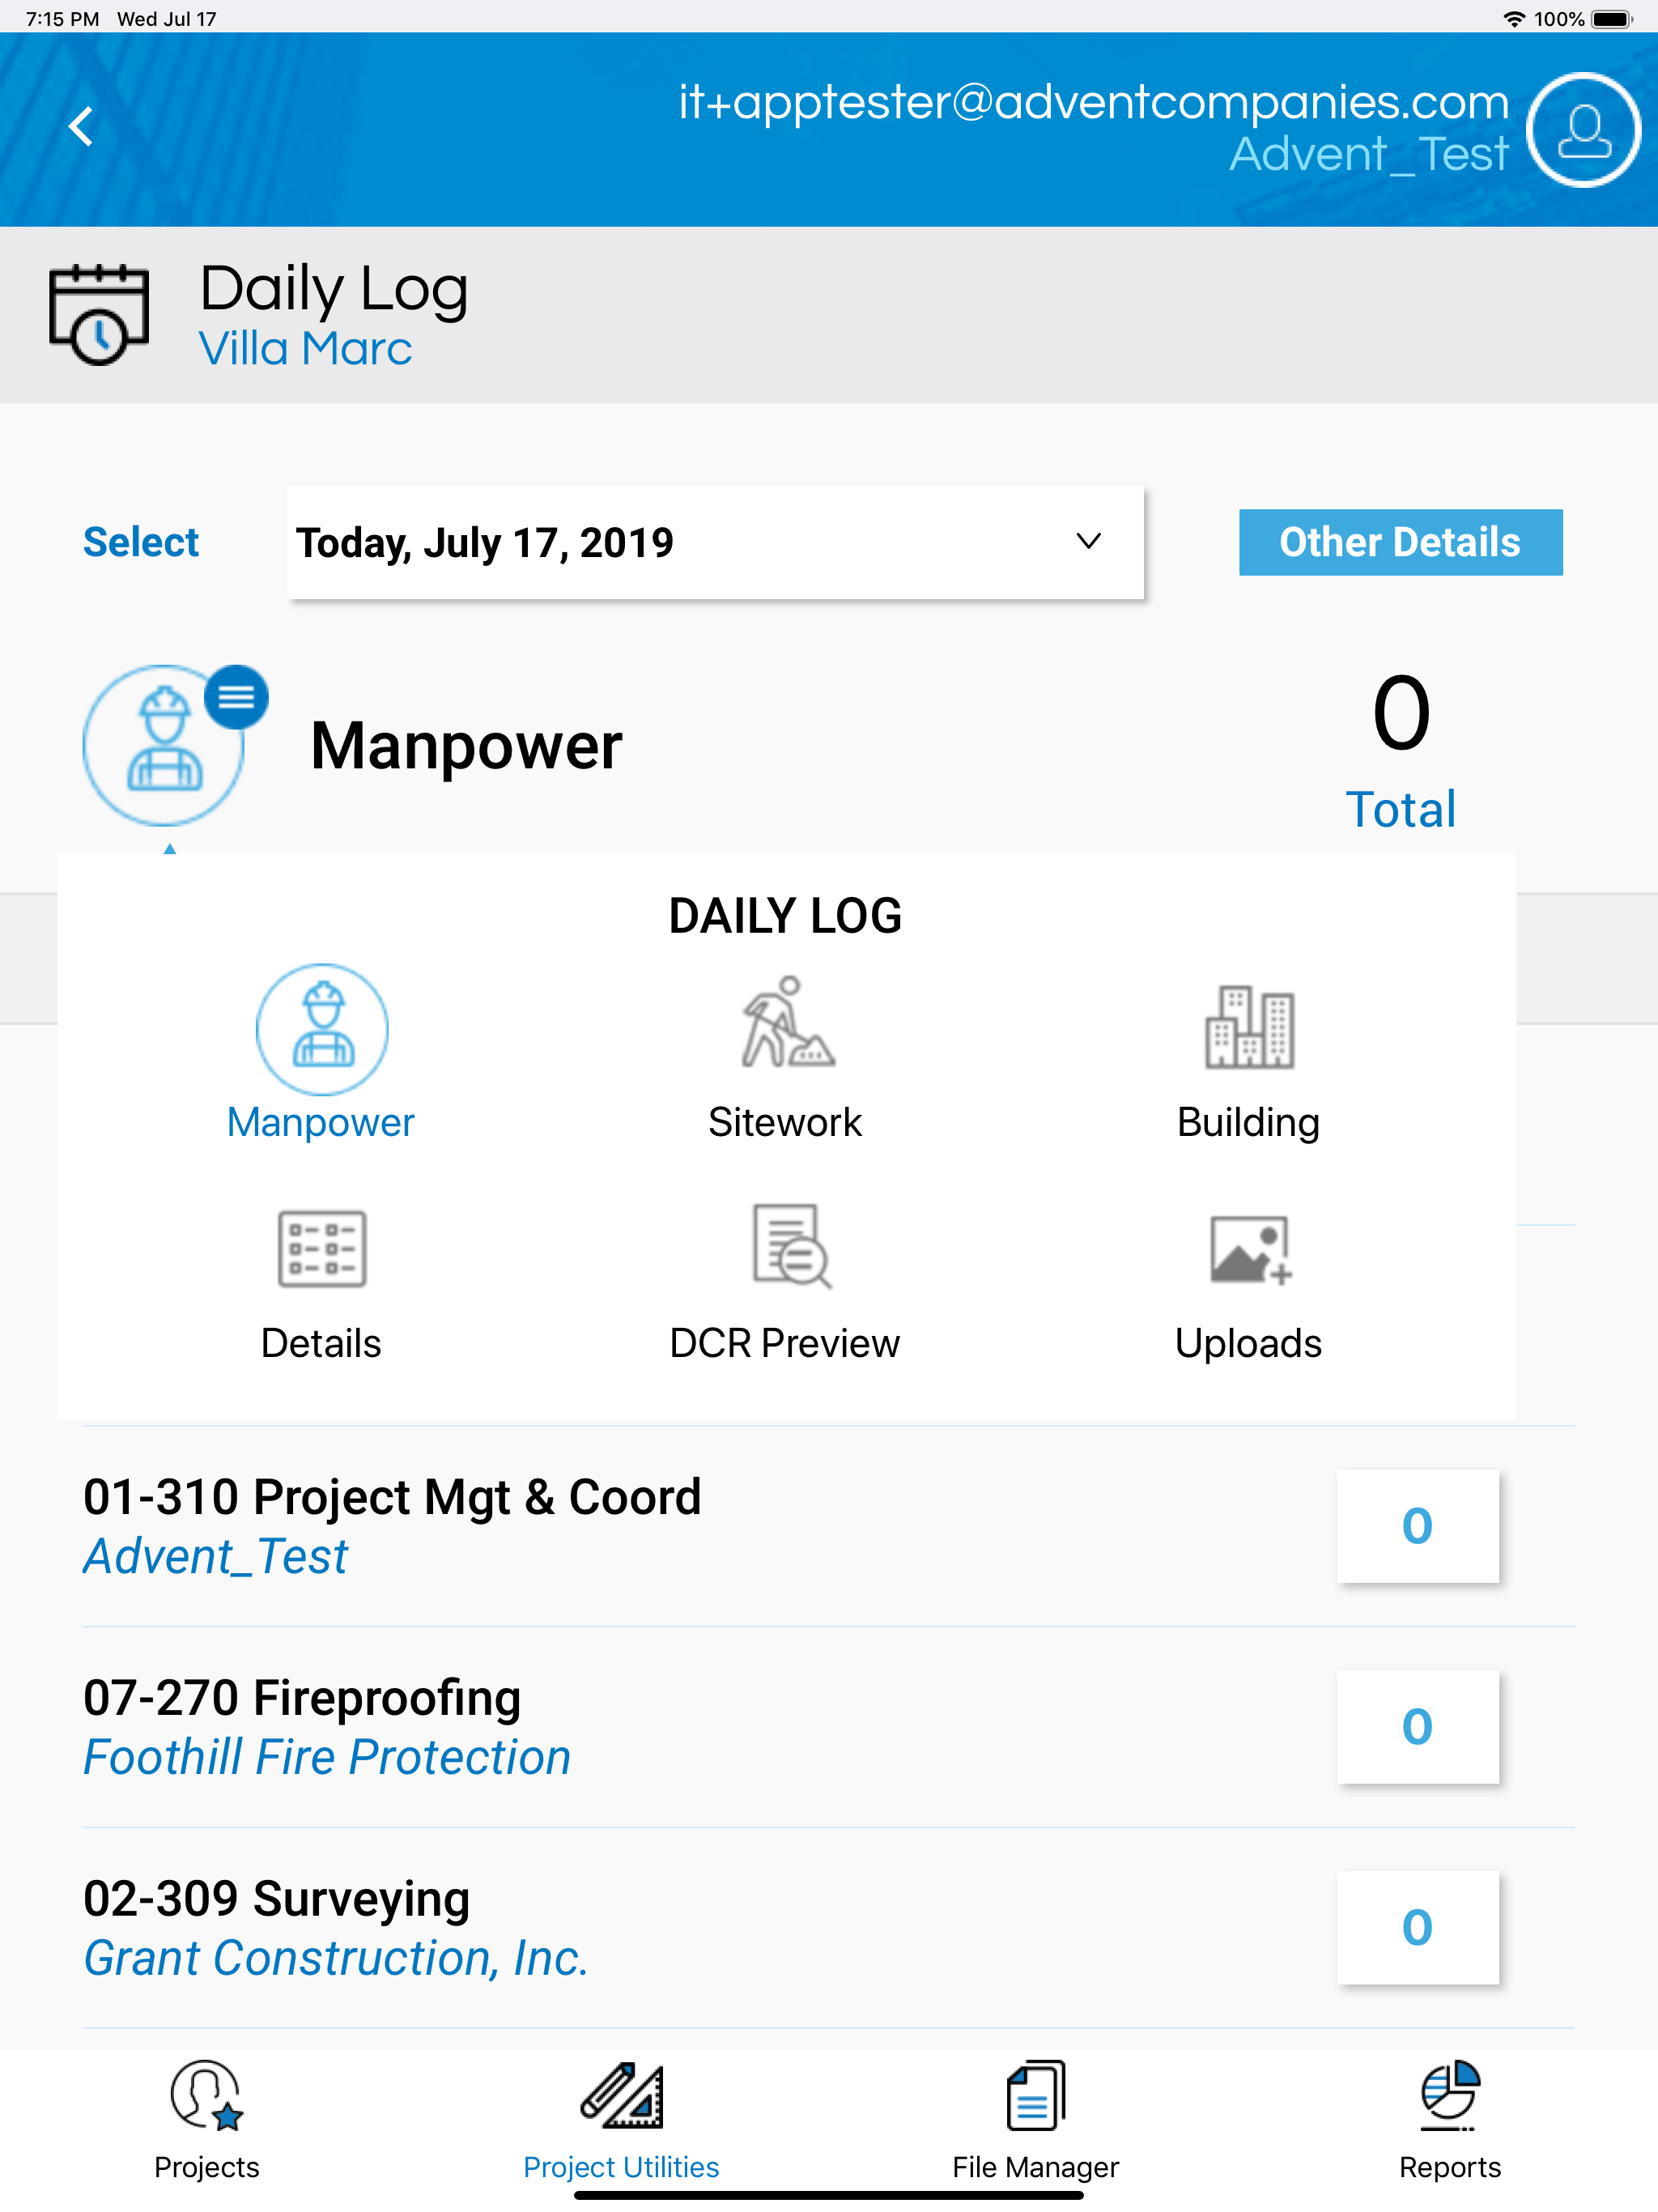Screen dimensions: 1658x2212
Task: Select Manpower in Daily Log popup
Action: (x=322, y=1030)
